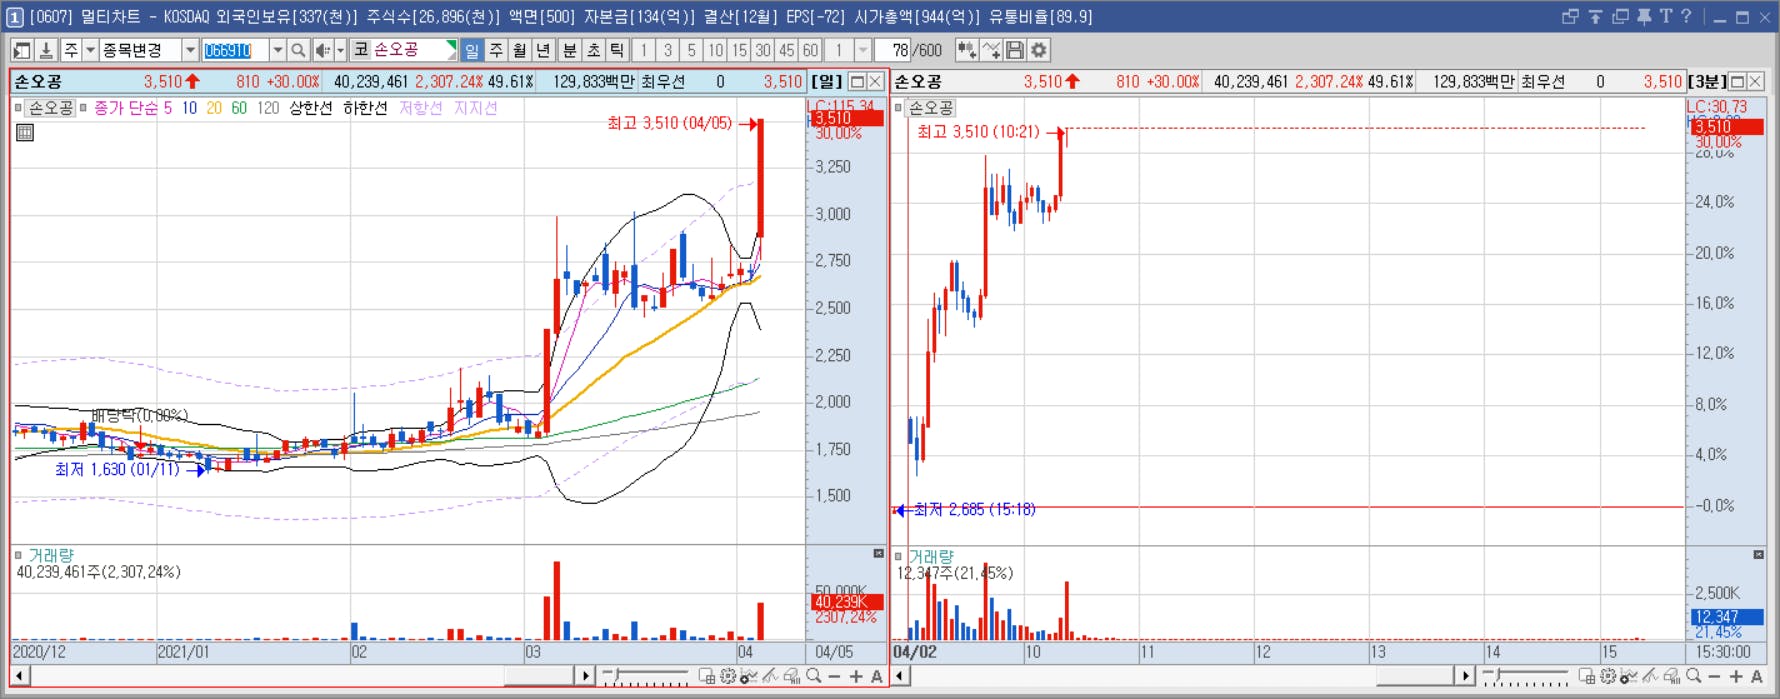Toggle 거래량 volume indicator box in left chart
1780x699 pixels.
(18, 555)
